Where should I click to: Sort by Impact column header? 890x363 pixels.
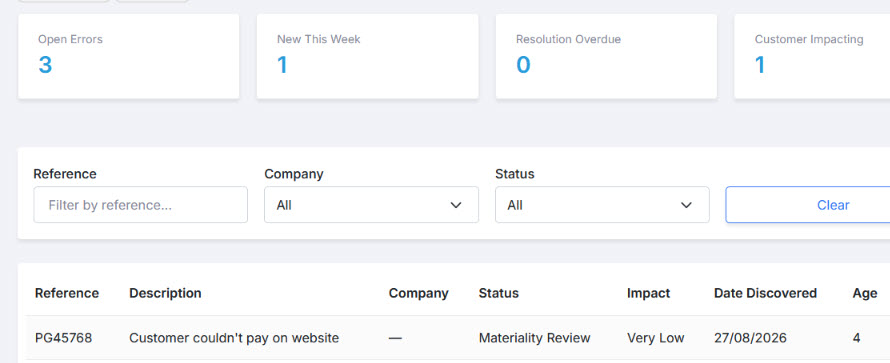[648, 293]
